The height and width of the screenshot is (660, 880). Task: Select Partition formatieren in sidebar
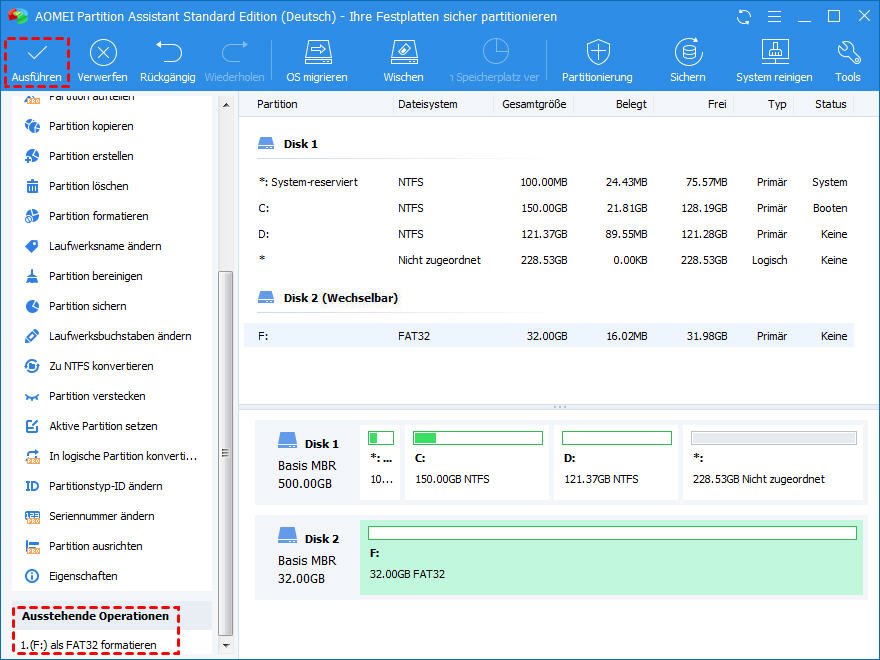tap(98, 216)
